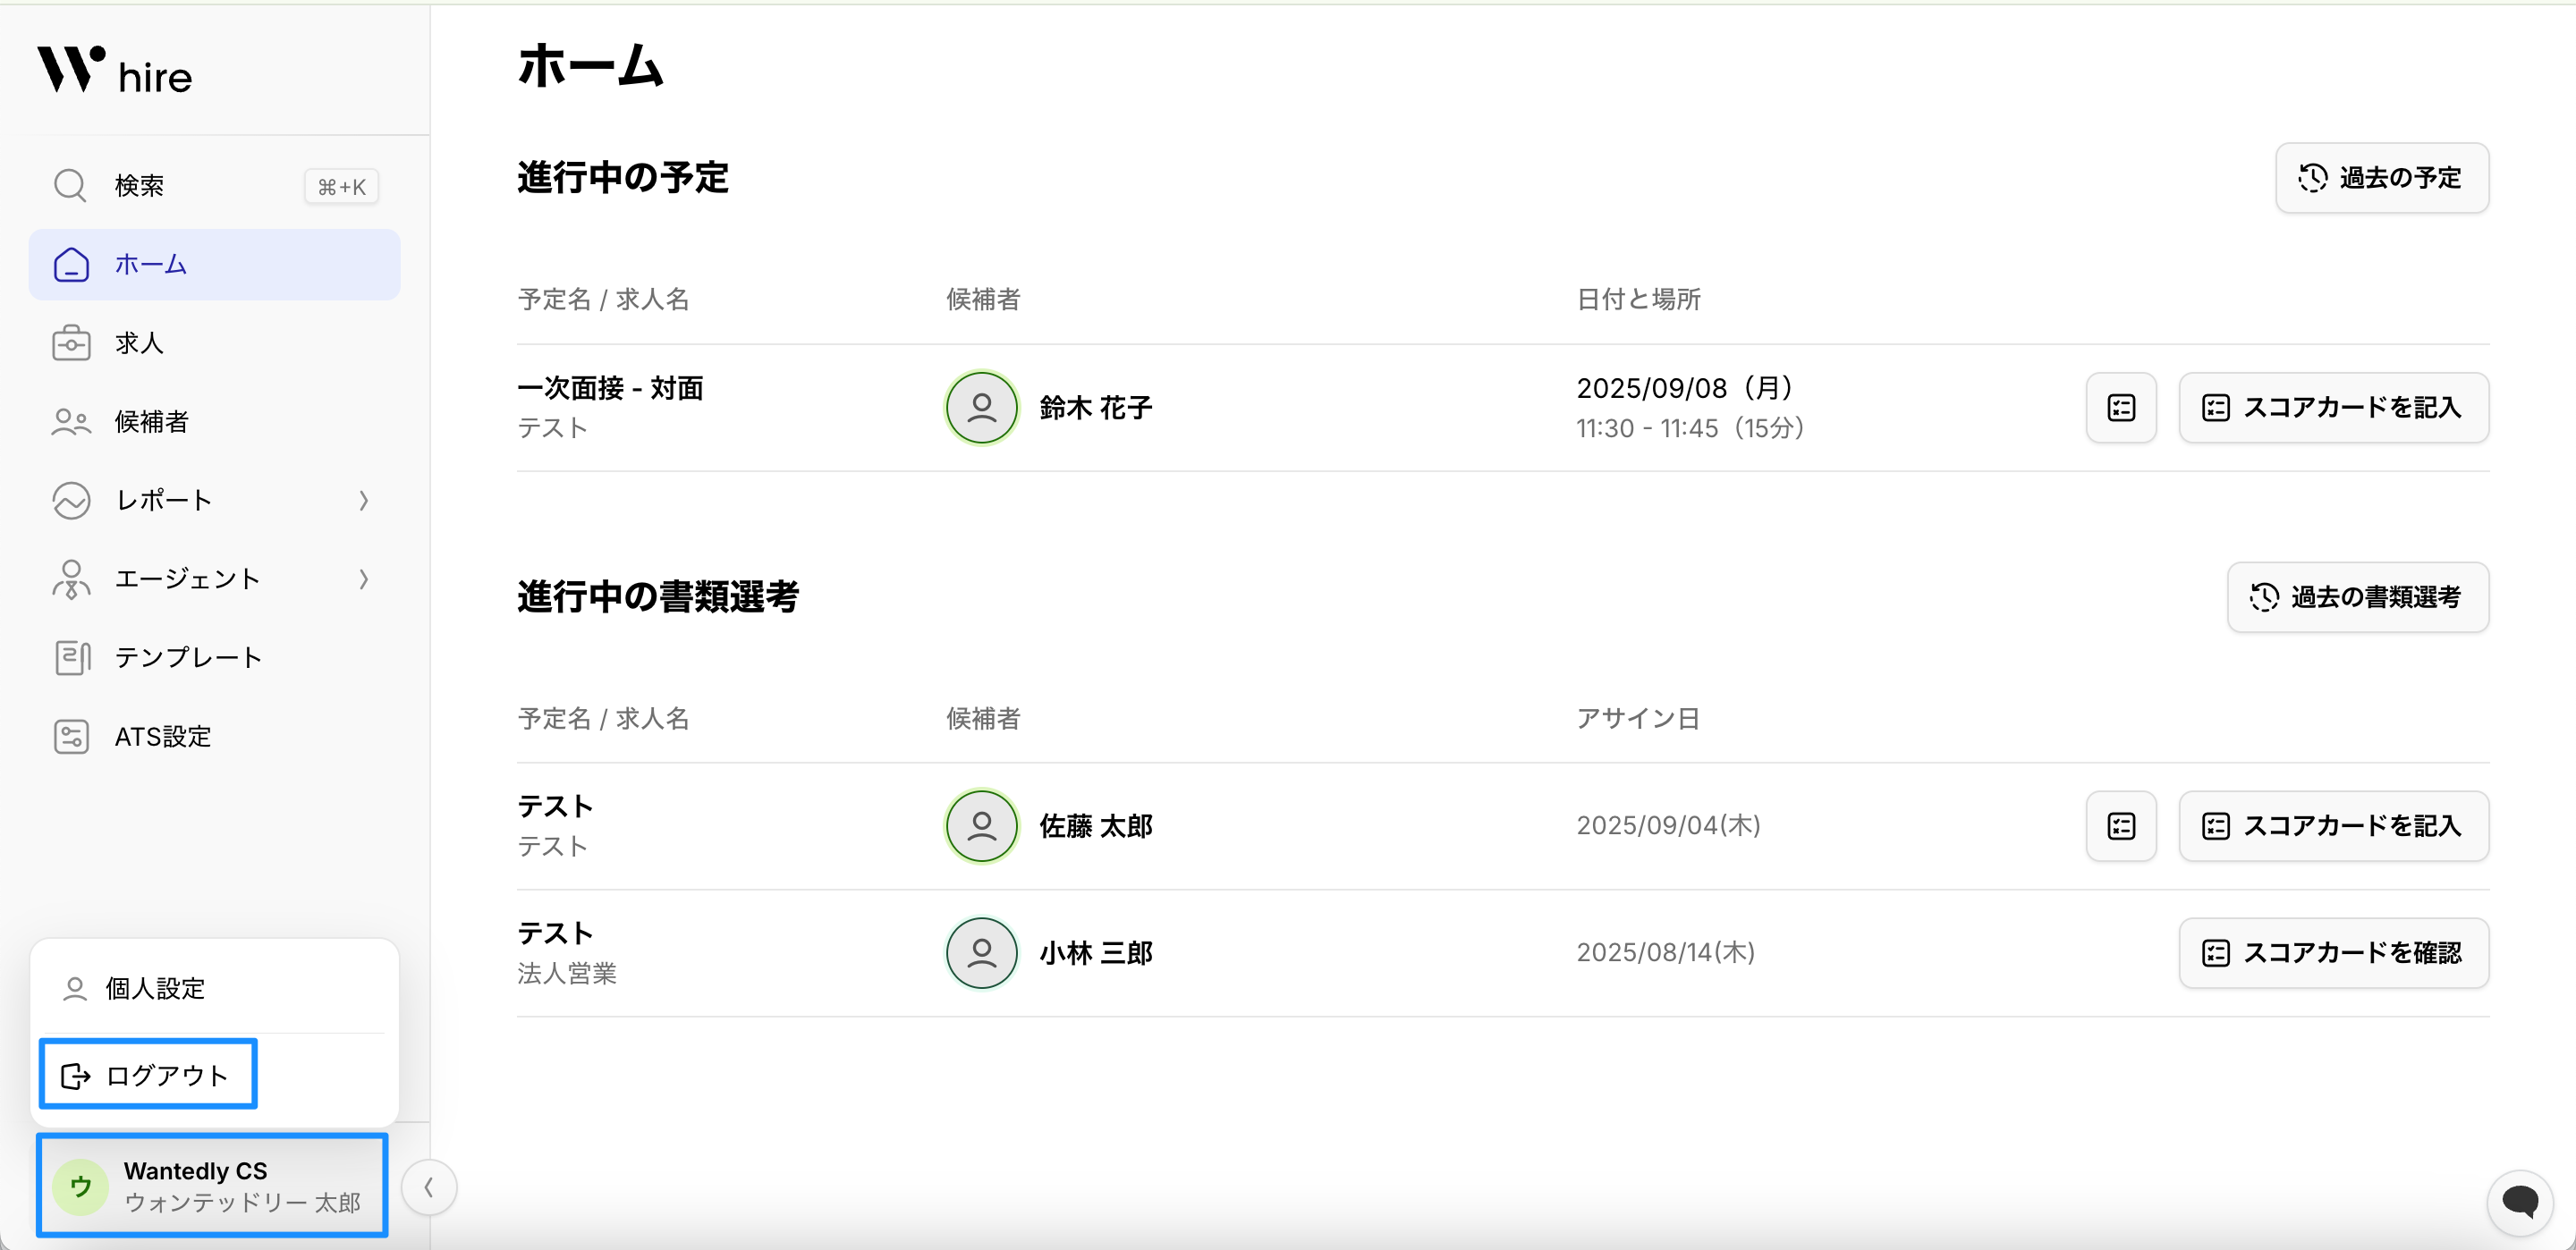Expand the レポート submenu chevron
This screenshot has height=1250, width=2576.
pos(364,501)
